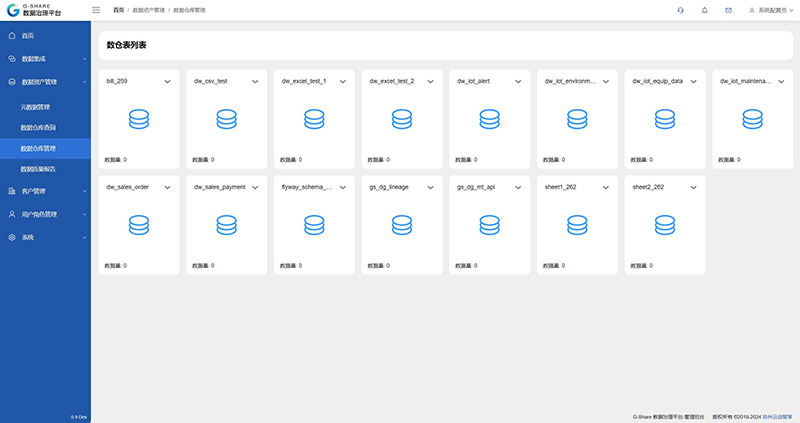This screenshot has width=800, height=423.
Task: Click the database icon on gs_dg_lineage card
Action: click(402, 226)
